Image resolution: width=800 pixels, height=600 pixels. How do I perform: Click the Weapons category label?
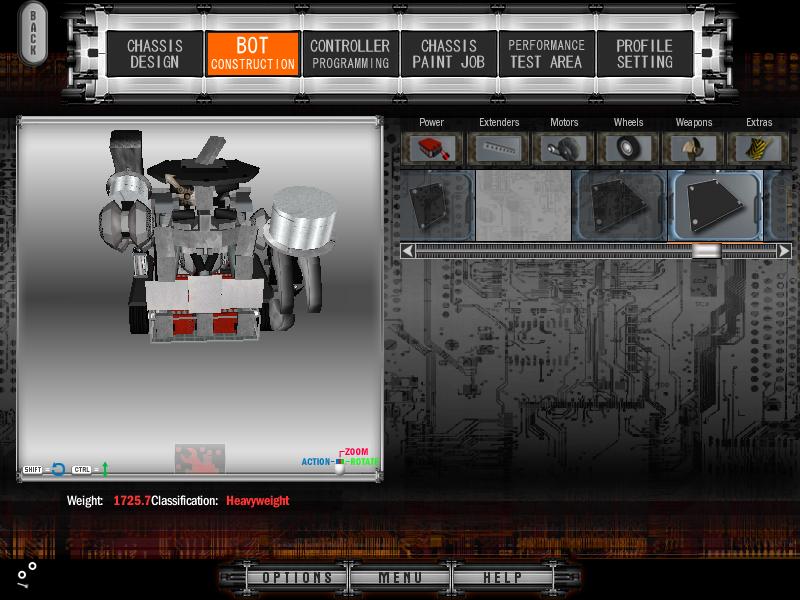pyautogui.click(x=693, y=122)
